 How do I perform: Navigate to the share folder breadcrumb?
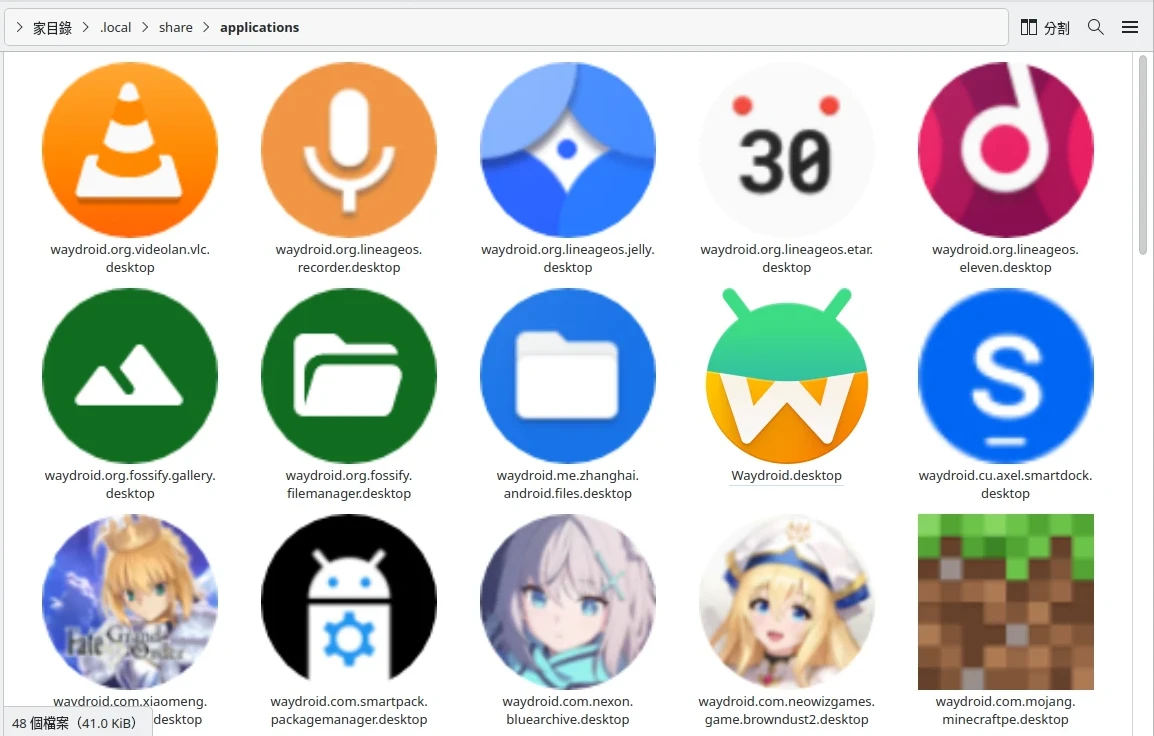tap(175, 27)
